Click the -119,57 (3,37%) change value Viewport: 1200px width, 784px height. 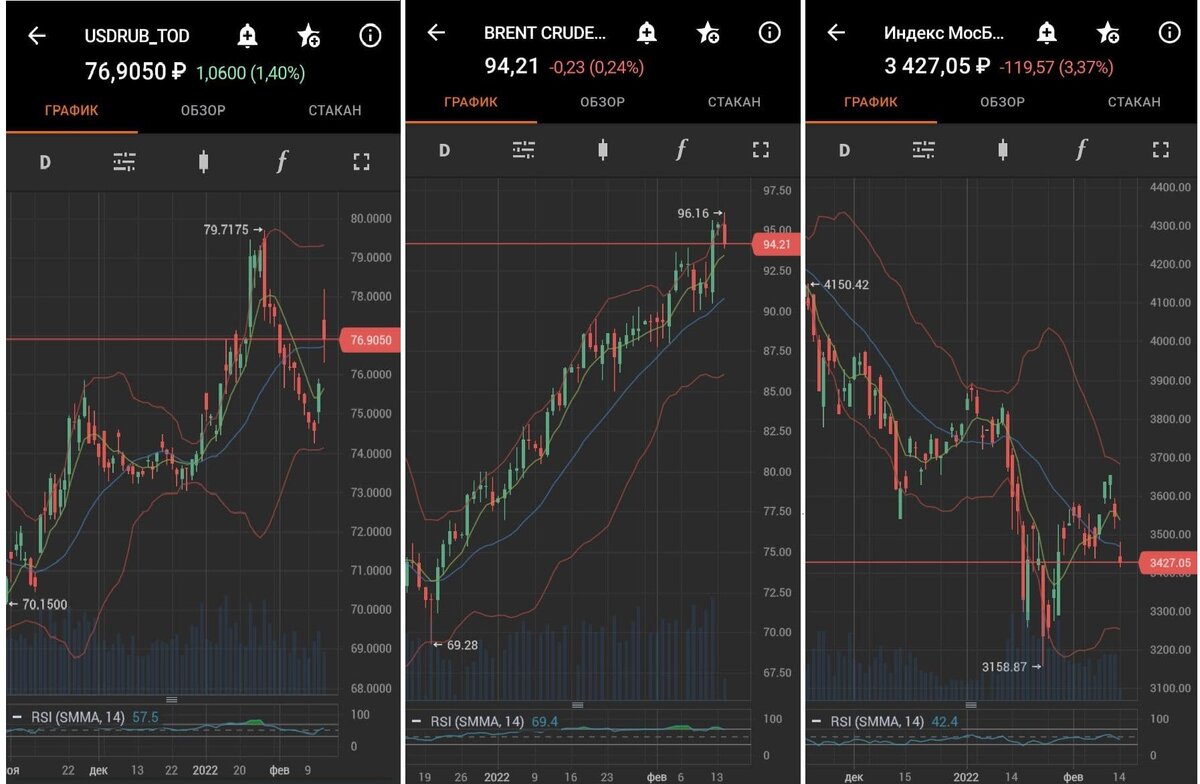point(1054,68)
